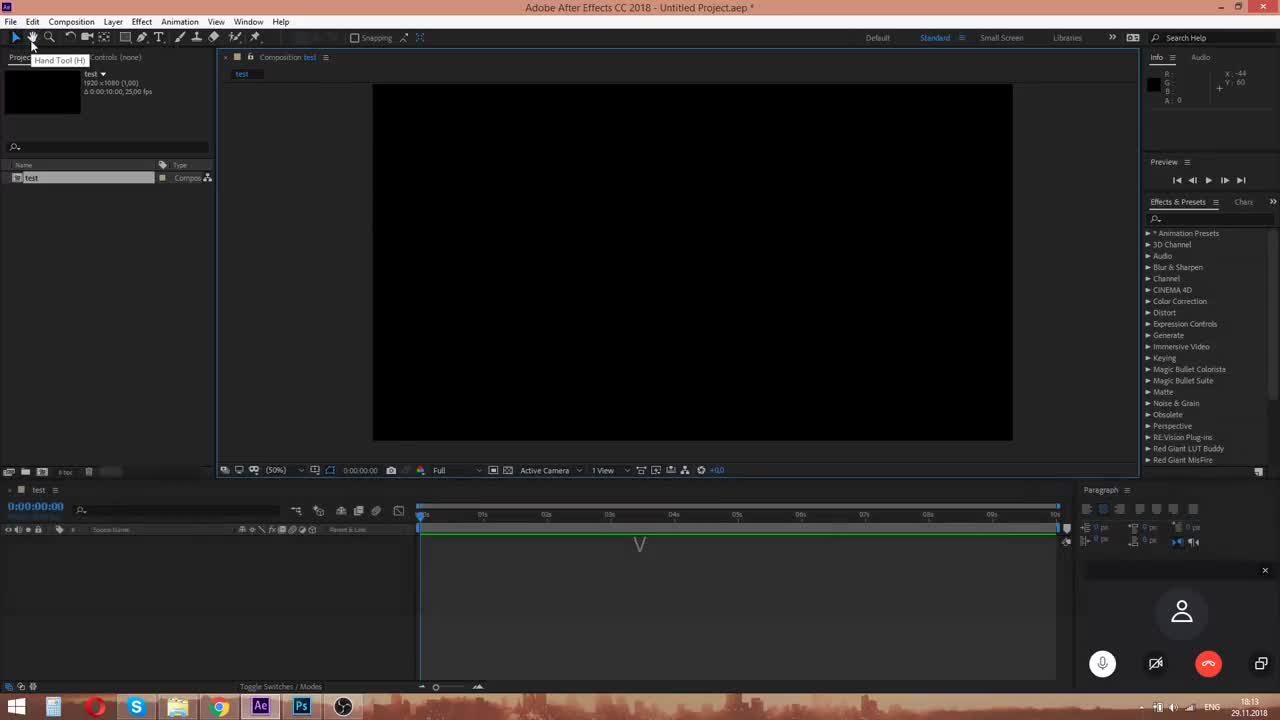Click the Composition Flowchart icon in viewer
Image resolution: width=1280 pixels, height=720 pixels.
[685, 470]
